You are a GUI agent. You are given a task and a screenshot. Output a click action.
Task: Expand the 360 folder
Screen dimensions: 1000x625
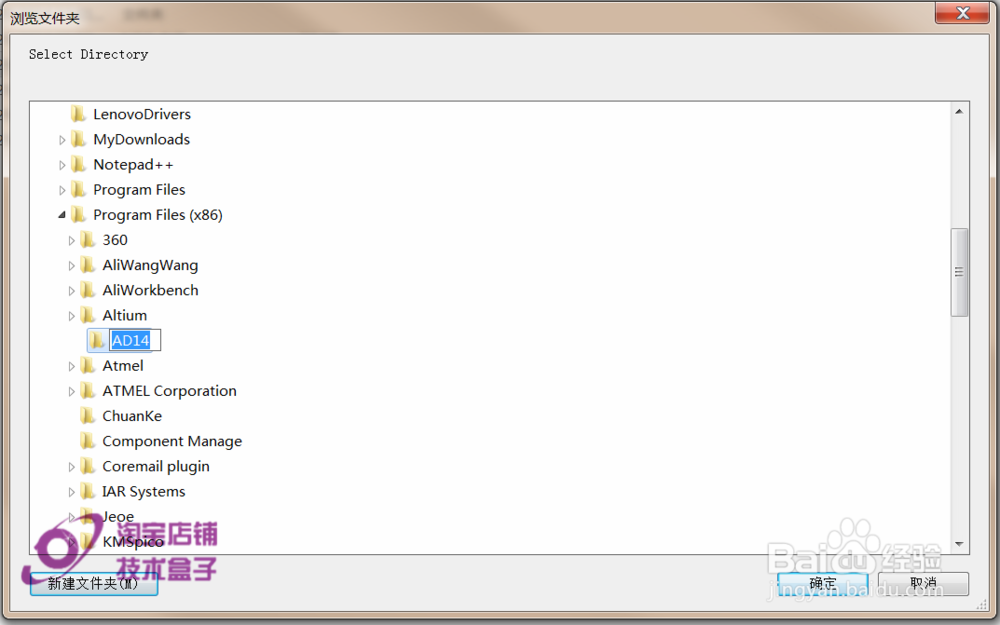[71, 240]
